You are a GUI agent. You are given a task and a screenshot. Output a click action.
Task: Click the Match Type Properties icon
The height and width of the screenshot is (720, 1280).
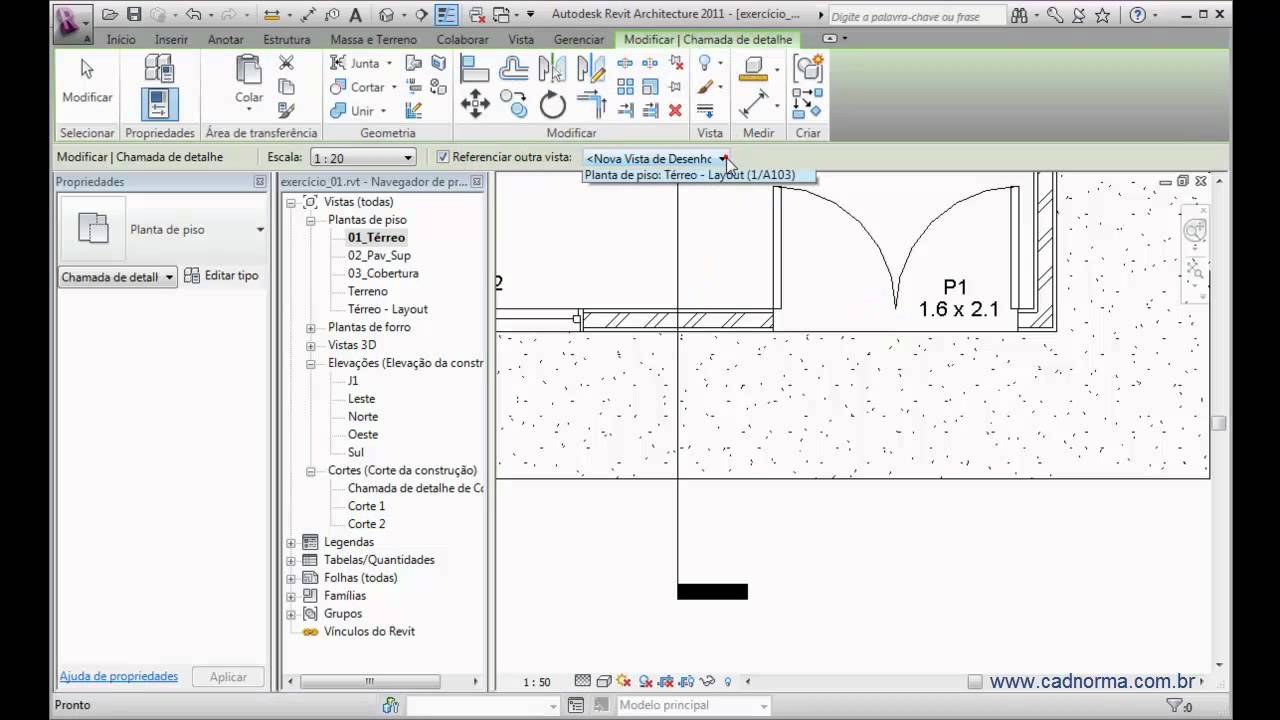tap(286, 110)
